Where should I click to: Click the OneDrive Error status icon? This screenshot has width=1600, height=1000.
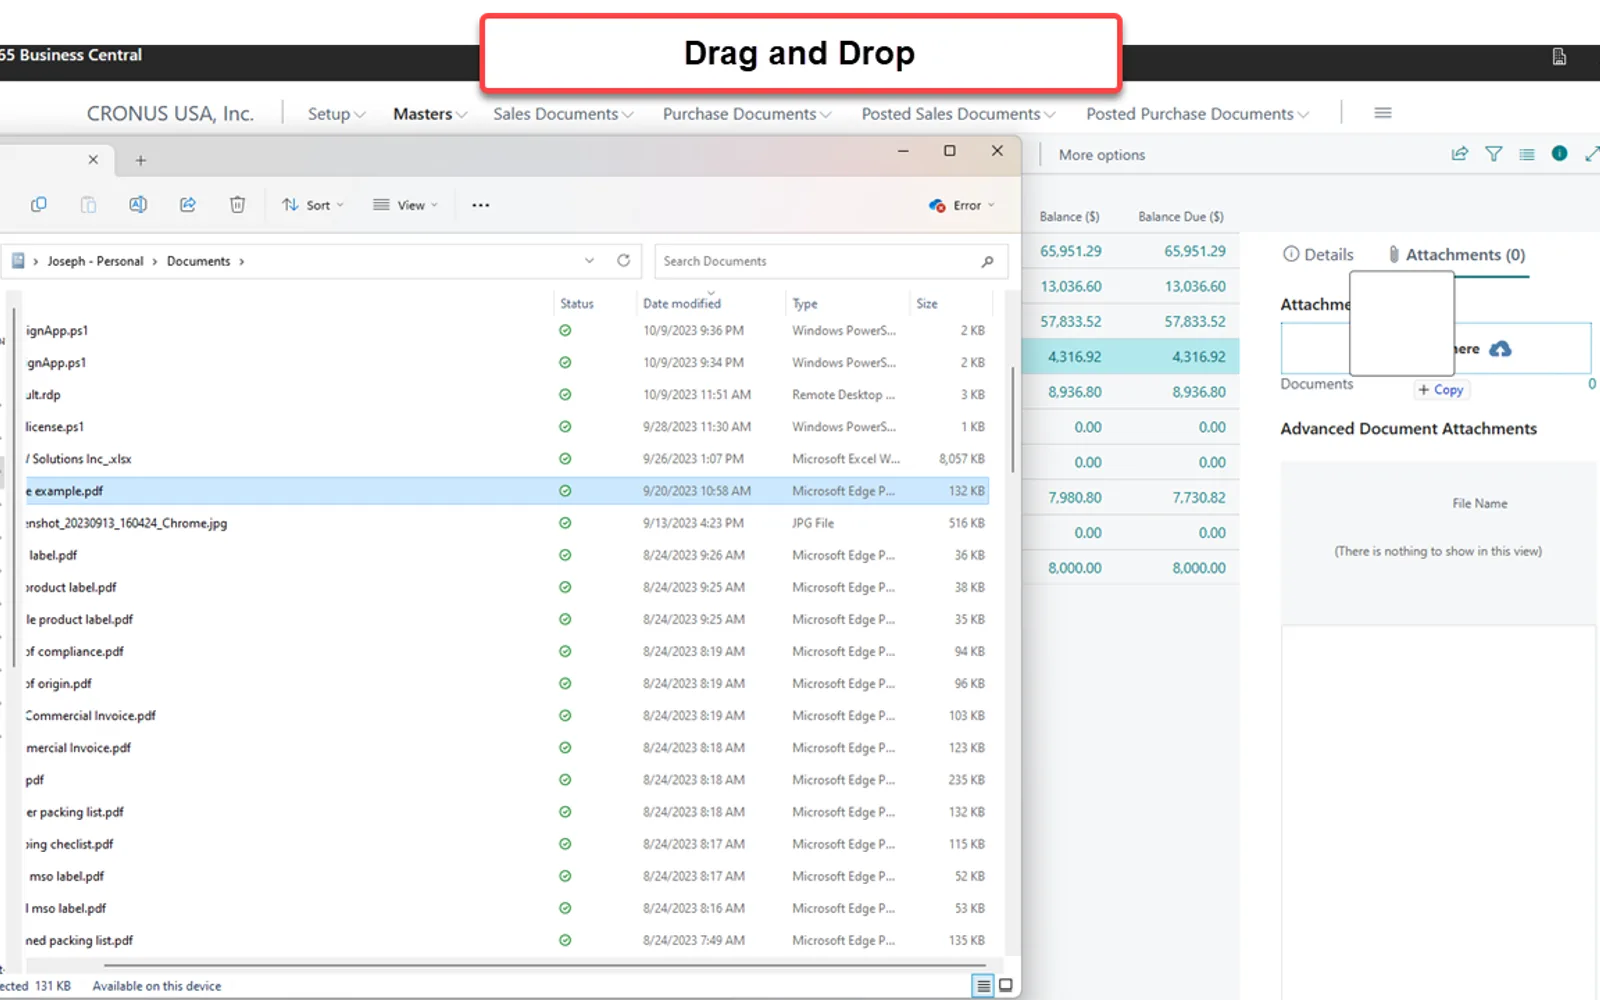(937, 205)
